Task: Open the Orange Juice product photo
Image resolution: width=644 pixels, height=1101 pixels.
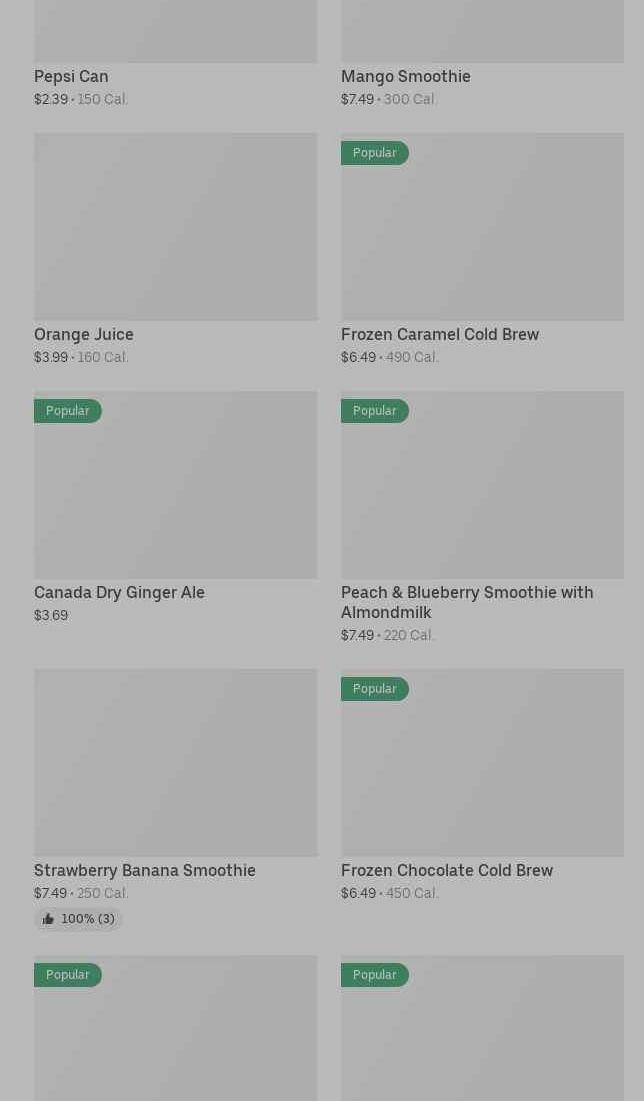Action: (175, 227)
